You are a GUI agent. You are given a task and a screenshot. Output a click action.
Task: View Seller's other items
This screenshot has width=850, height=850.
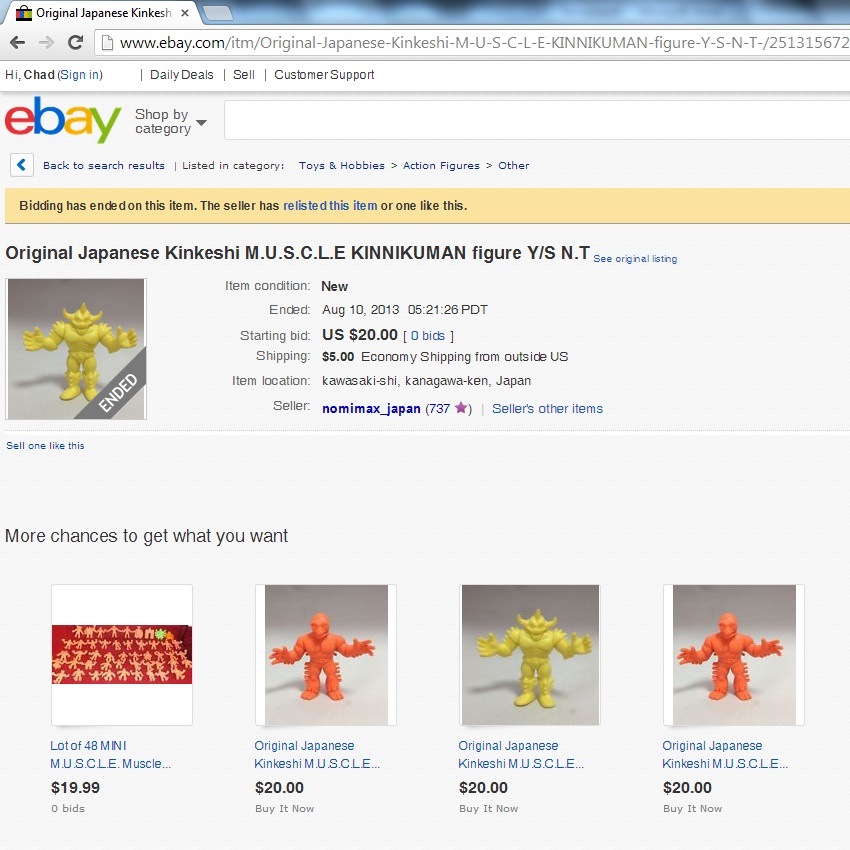pyautogui.click(x=548, y=409)
